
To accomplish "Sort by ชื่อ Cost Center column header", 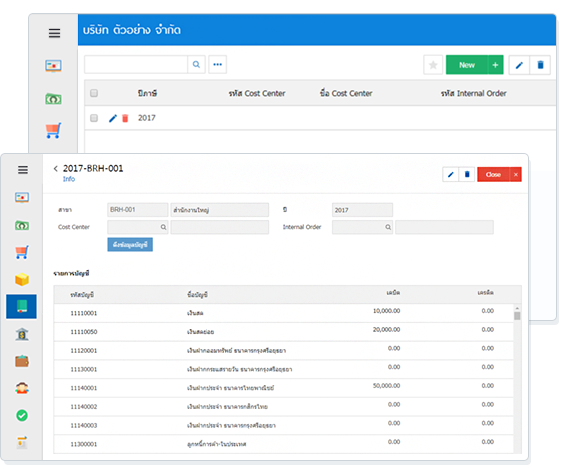I will click(346, 93).
